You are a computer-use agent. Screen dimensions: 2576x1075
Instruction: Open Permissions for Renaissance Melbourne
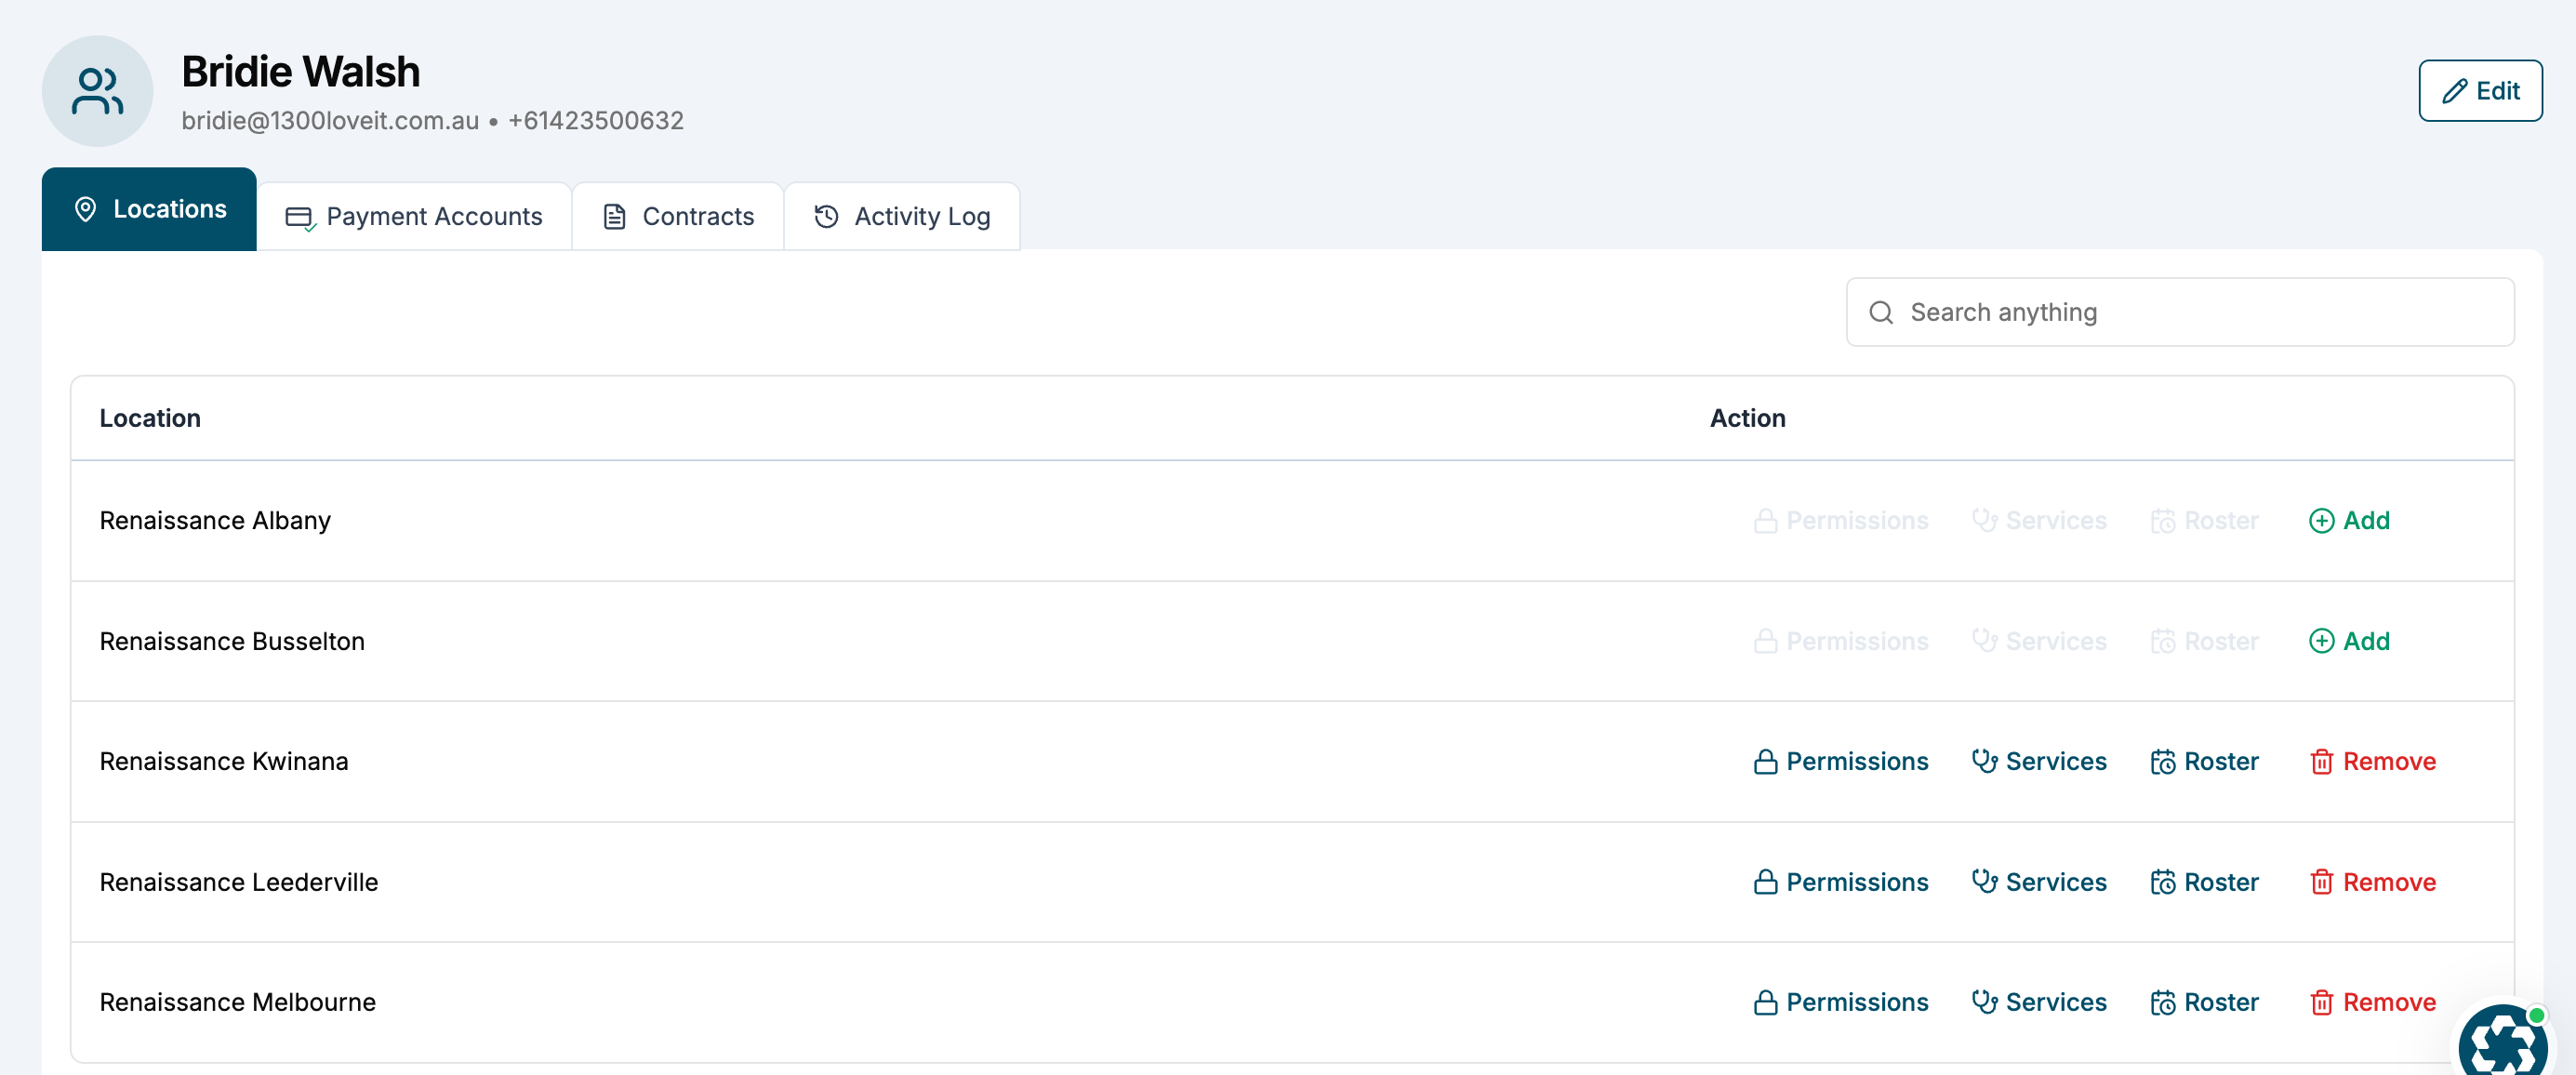pos(1840,1002)
